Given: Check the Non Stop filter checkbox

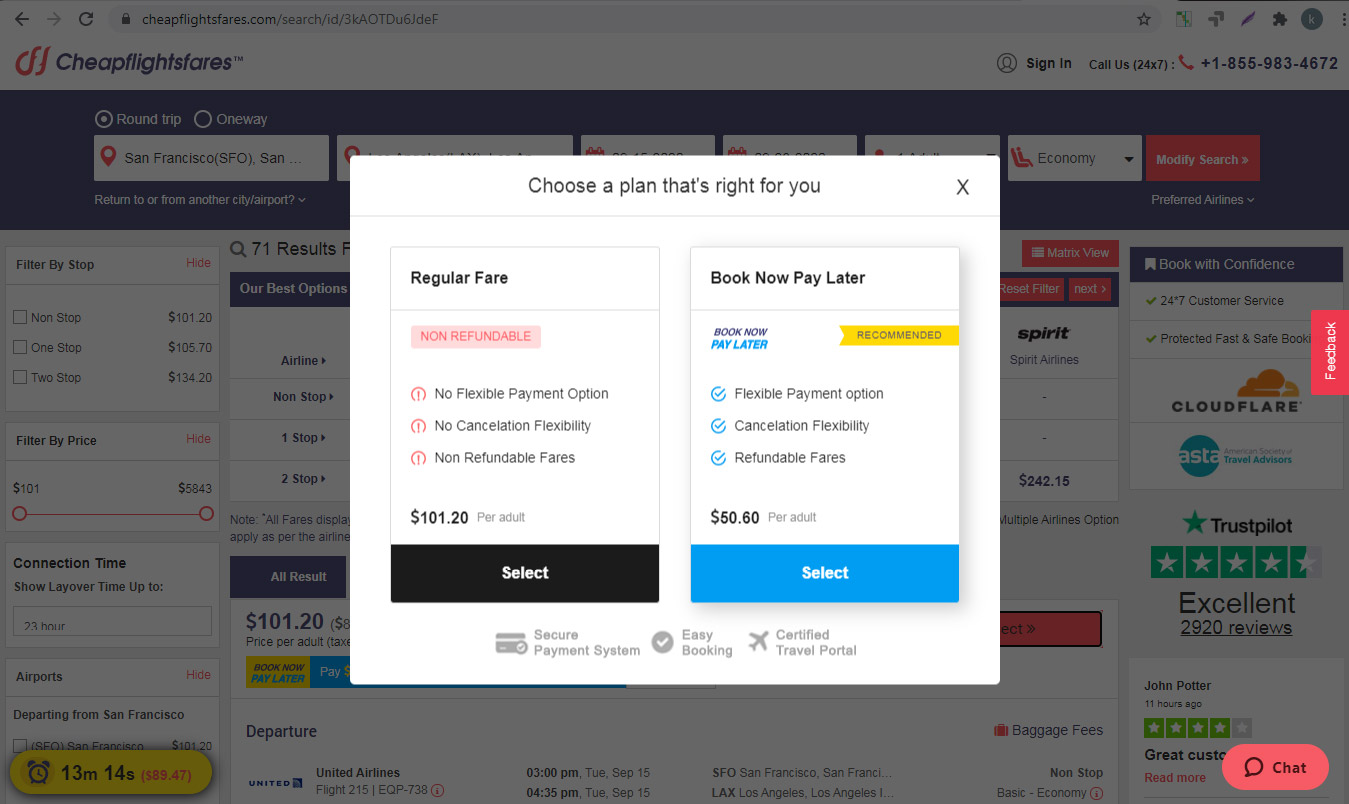Looking at the screenshot, I should 20,317.
